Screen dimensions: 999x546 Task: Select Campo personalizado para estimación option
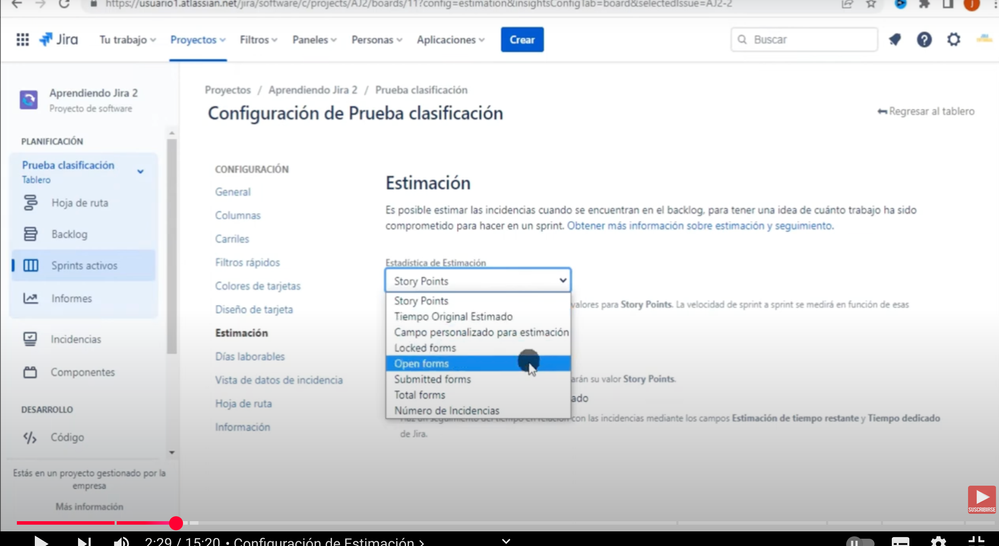pyautogui.click(x=478, y=332)
